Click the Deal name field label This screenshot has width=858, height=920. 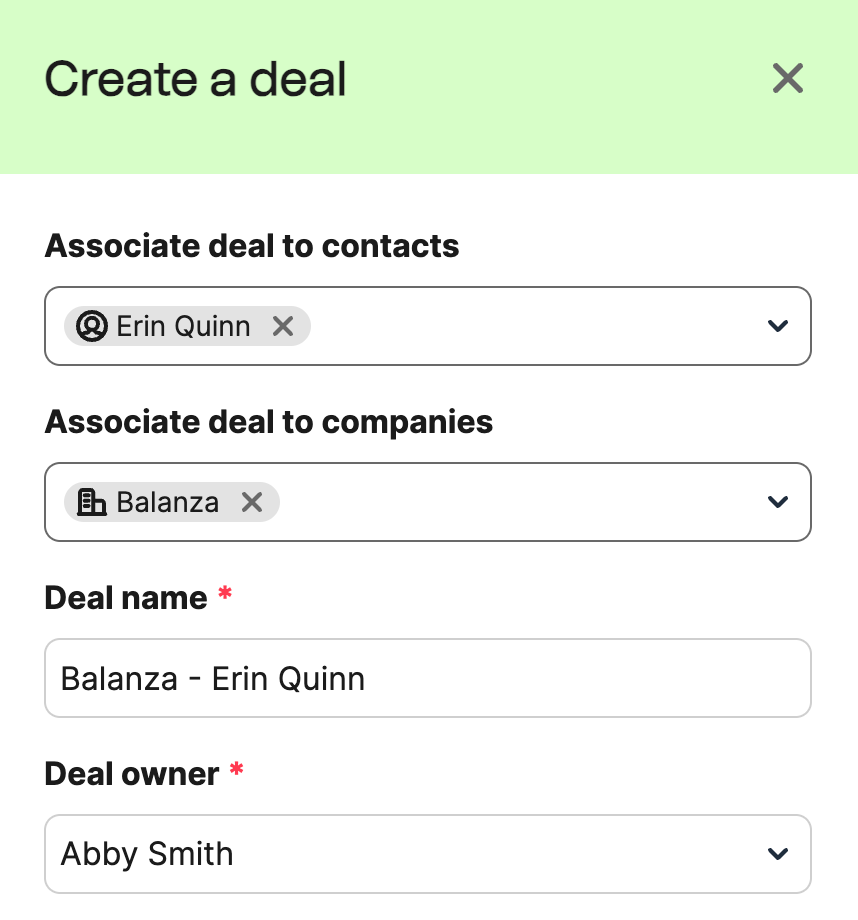[x=126, y=598]
